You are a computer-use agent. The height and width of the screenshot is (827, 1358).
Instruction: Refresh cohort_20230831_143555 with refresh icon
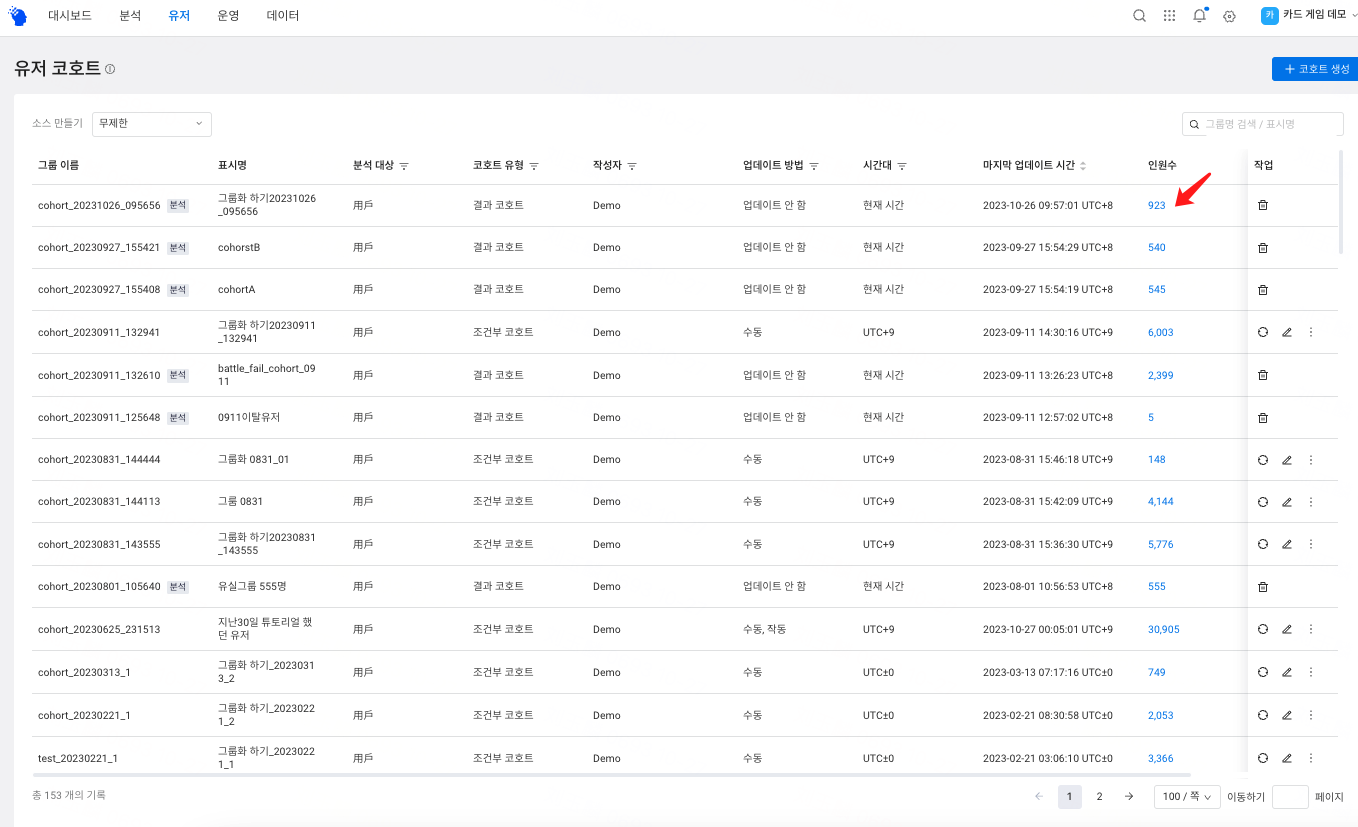coord(1262,544)
